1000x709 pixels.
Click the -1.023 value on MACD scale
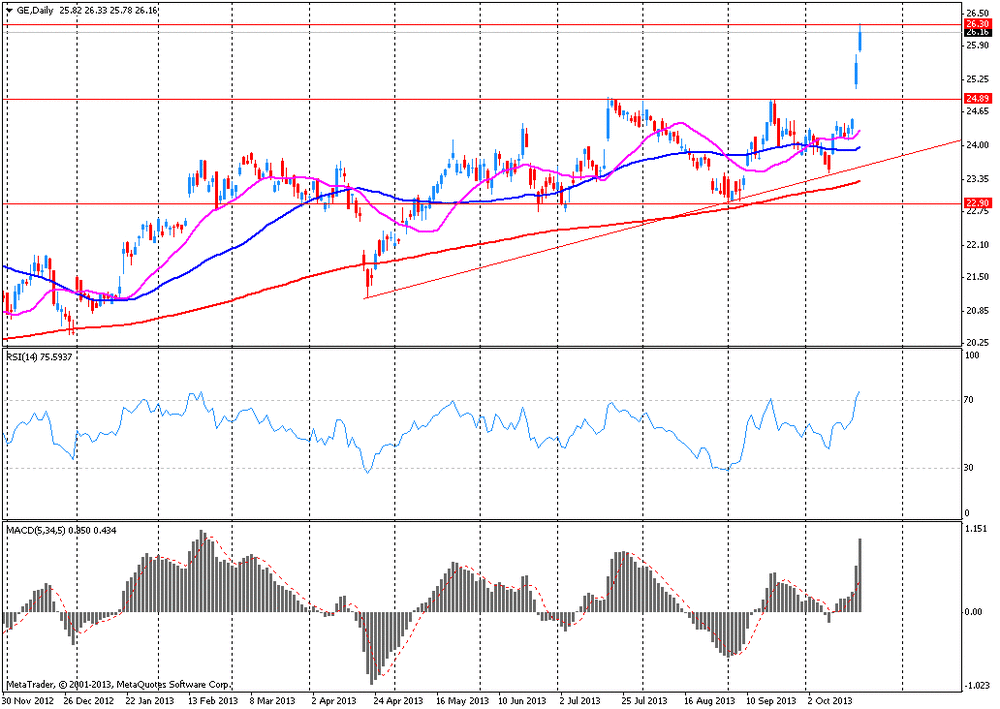pos(976,686)
